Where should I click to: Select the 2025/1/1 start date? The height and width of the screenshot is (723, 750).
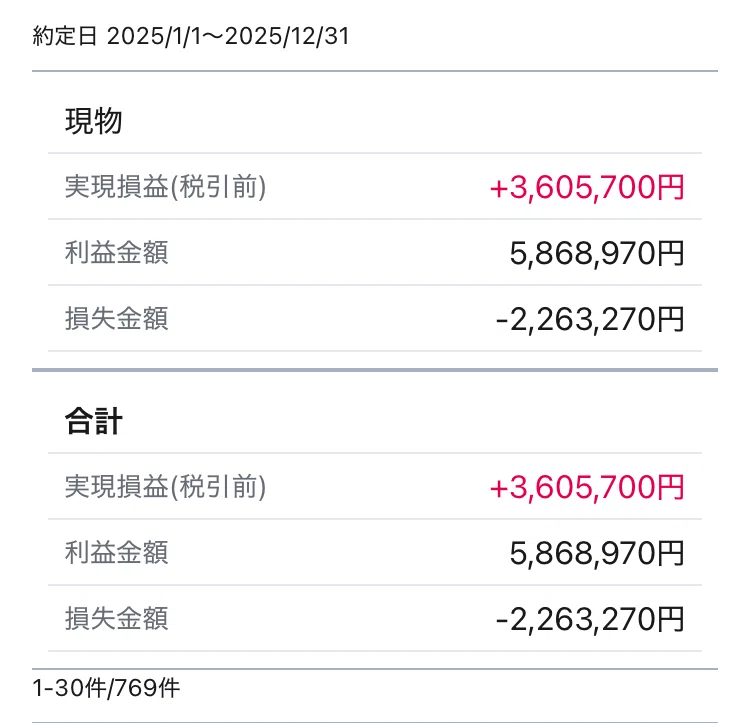154,36
